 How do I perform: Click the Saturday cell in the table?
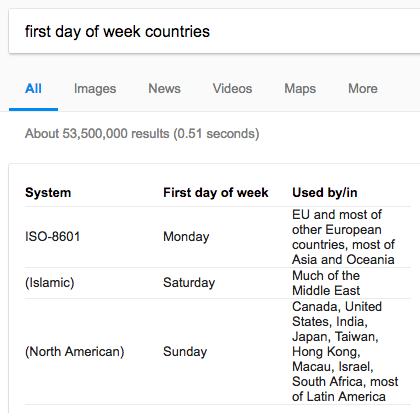click(189, 283)
